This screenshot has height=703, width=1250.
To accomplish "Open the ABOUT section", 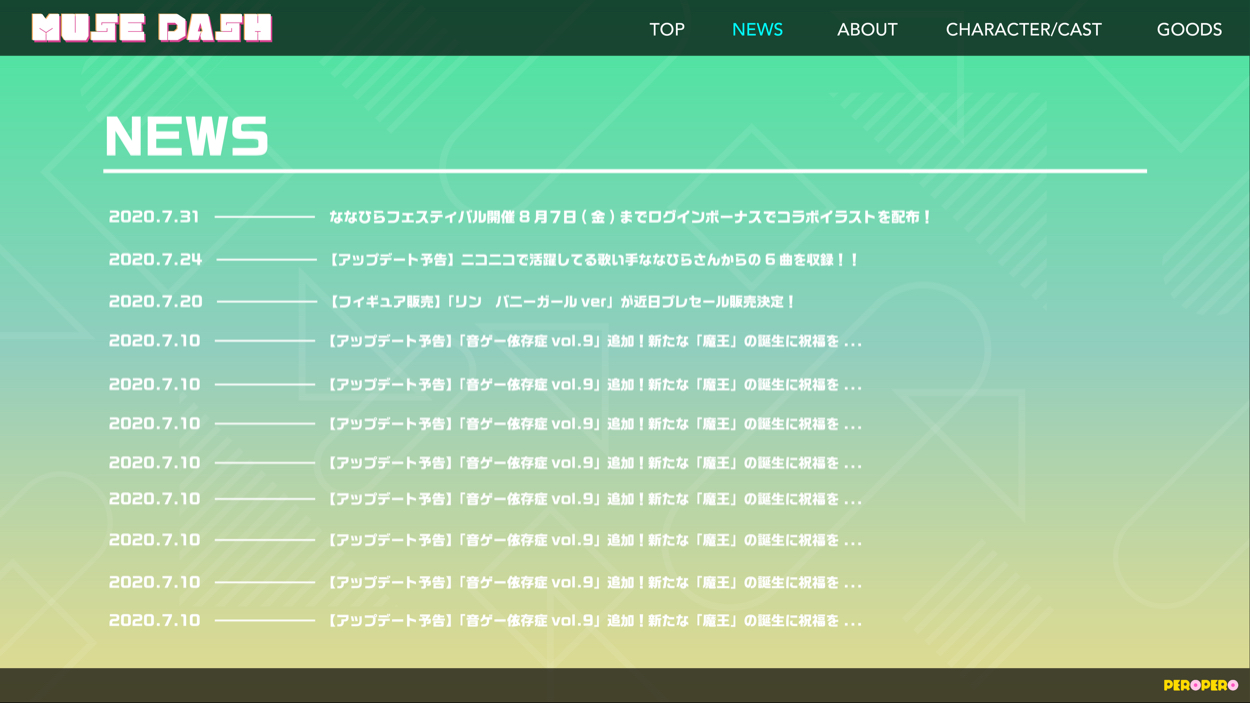I will pos(867,30).
